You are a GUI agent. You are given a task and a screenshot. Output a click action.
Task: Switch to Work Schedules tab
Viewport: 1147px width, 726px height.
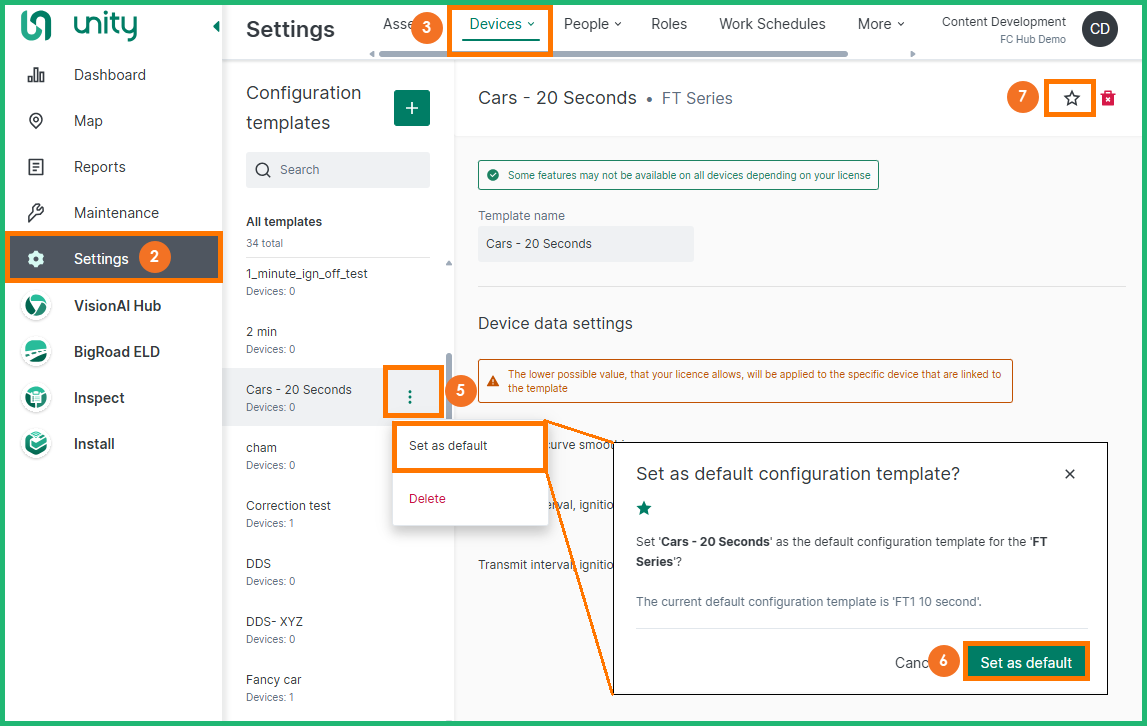pyautogui.click(x=772, y=24)
